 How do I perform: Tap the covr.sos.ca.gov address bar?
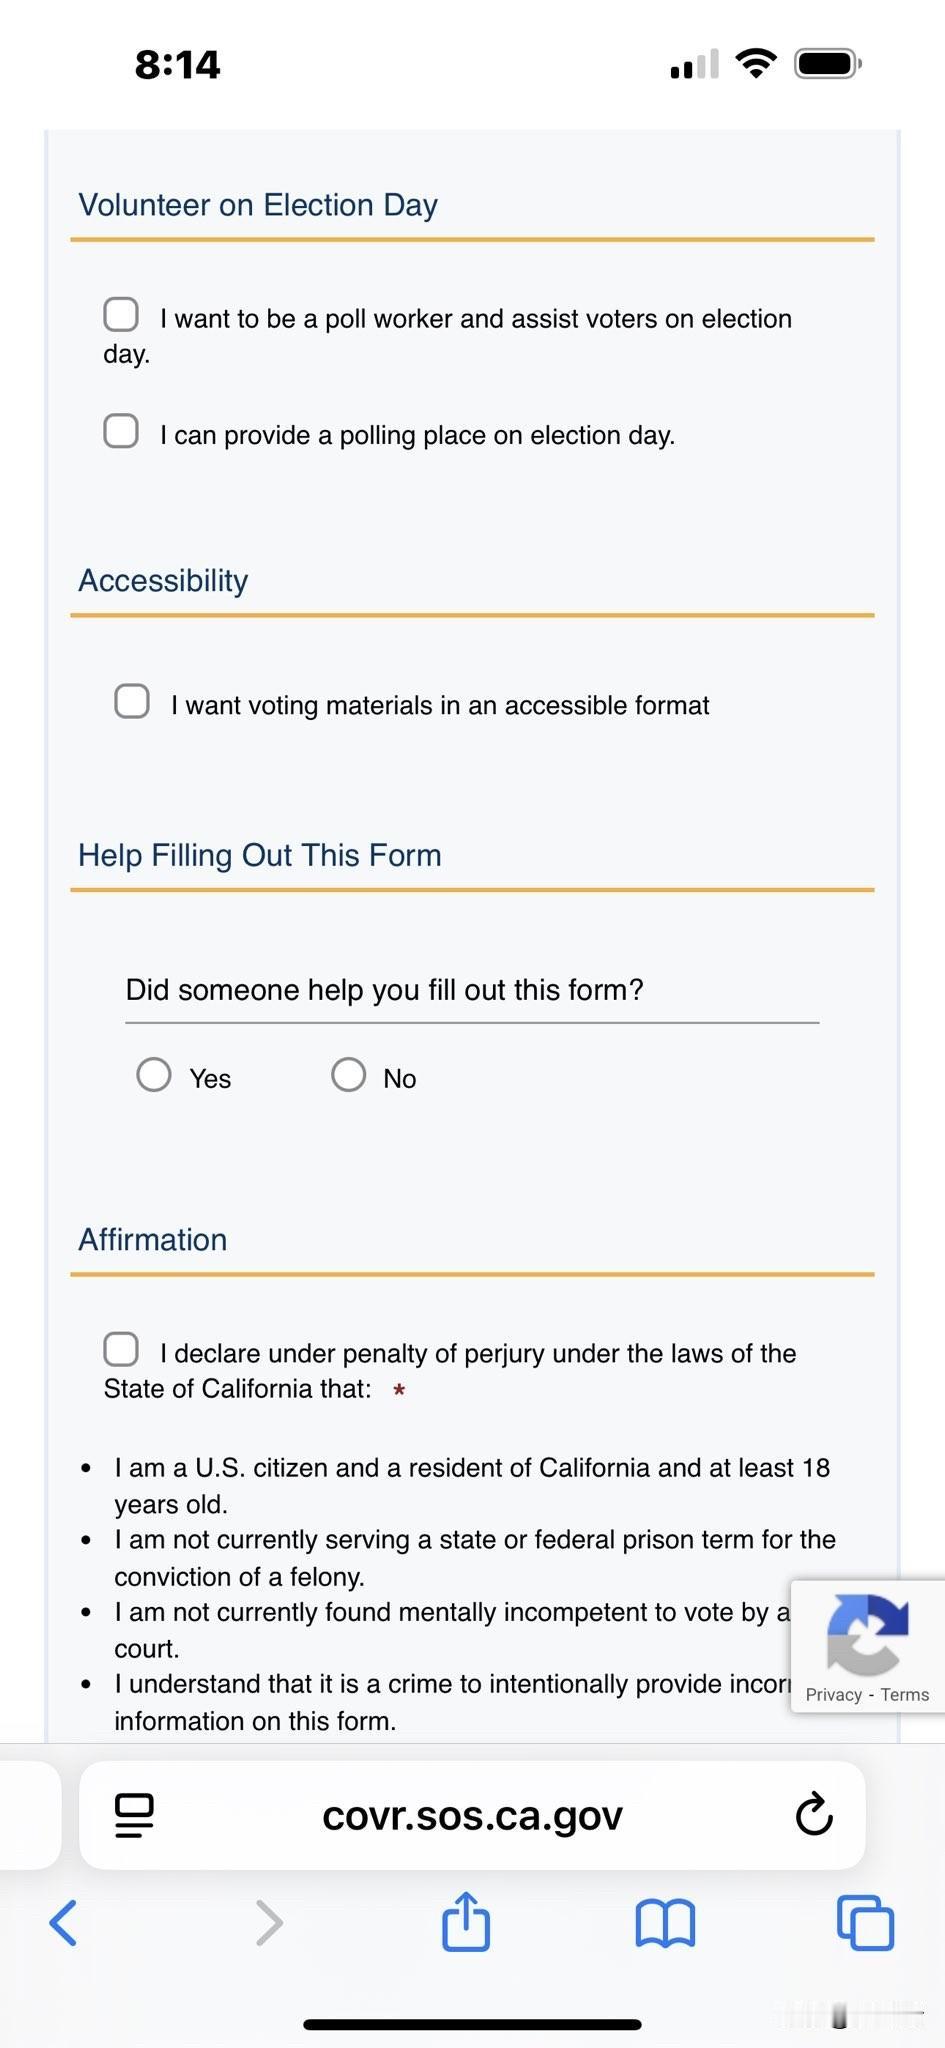472,1815
